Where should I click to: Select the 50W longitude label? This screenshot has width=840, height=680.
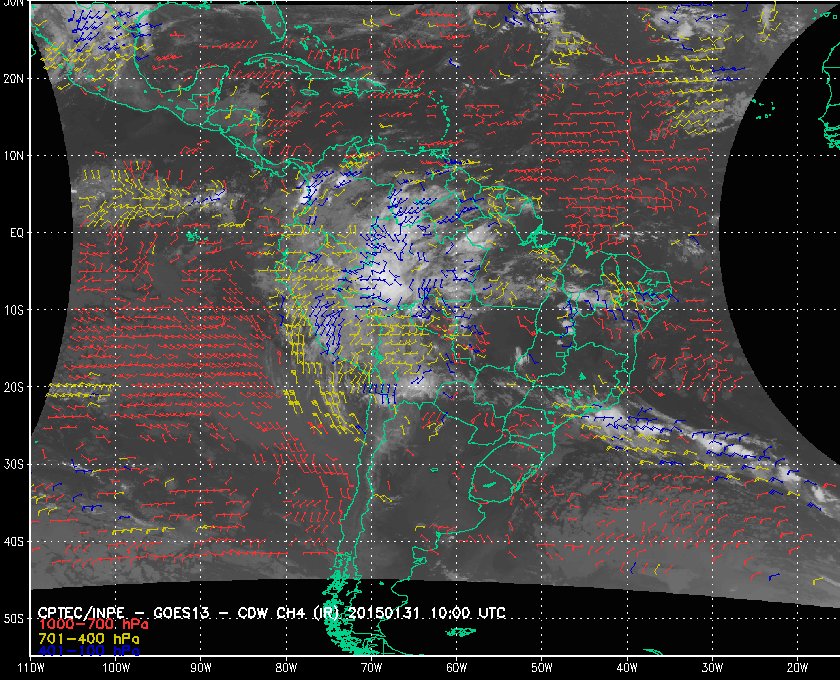(x=542, y=668)
